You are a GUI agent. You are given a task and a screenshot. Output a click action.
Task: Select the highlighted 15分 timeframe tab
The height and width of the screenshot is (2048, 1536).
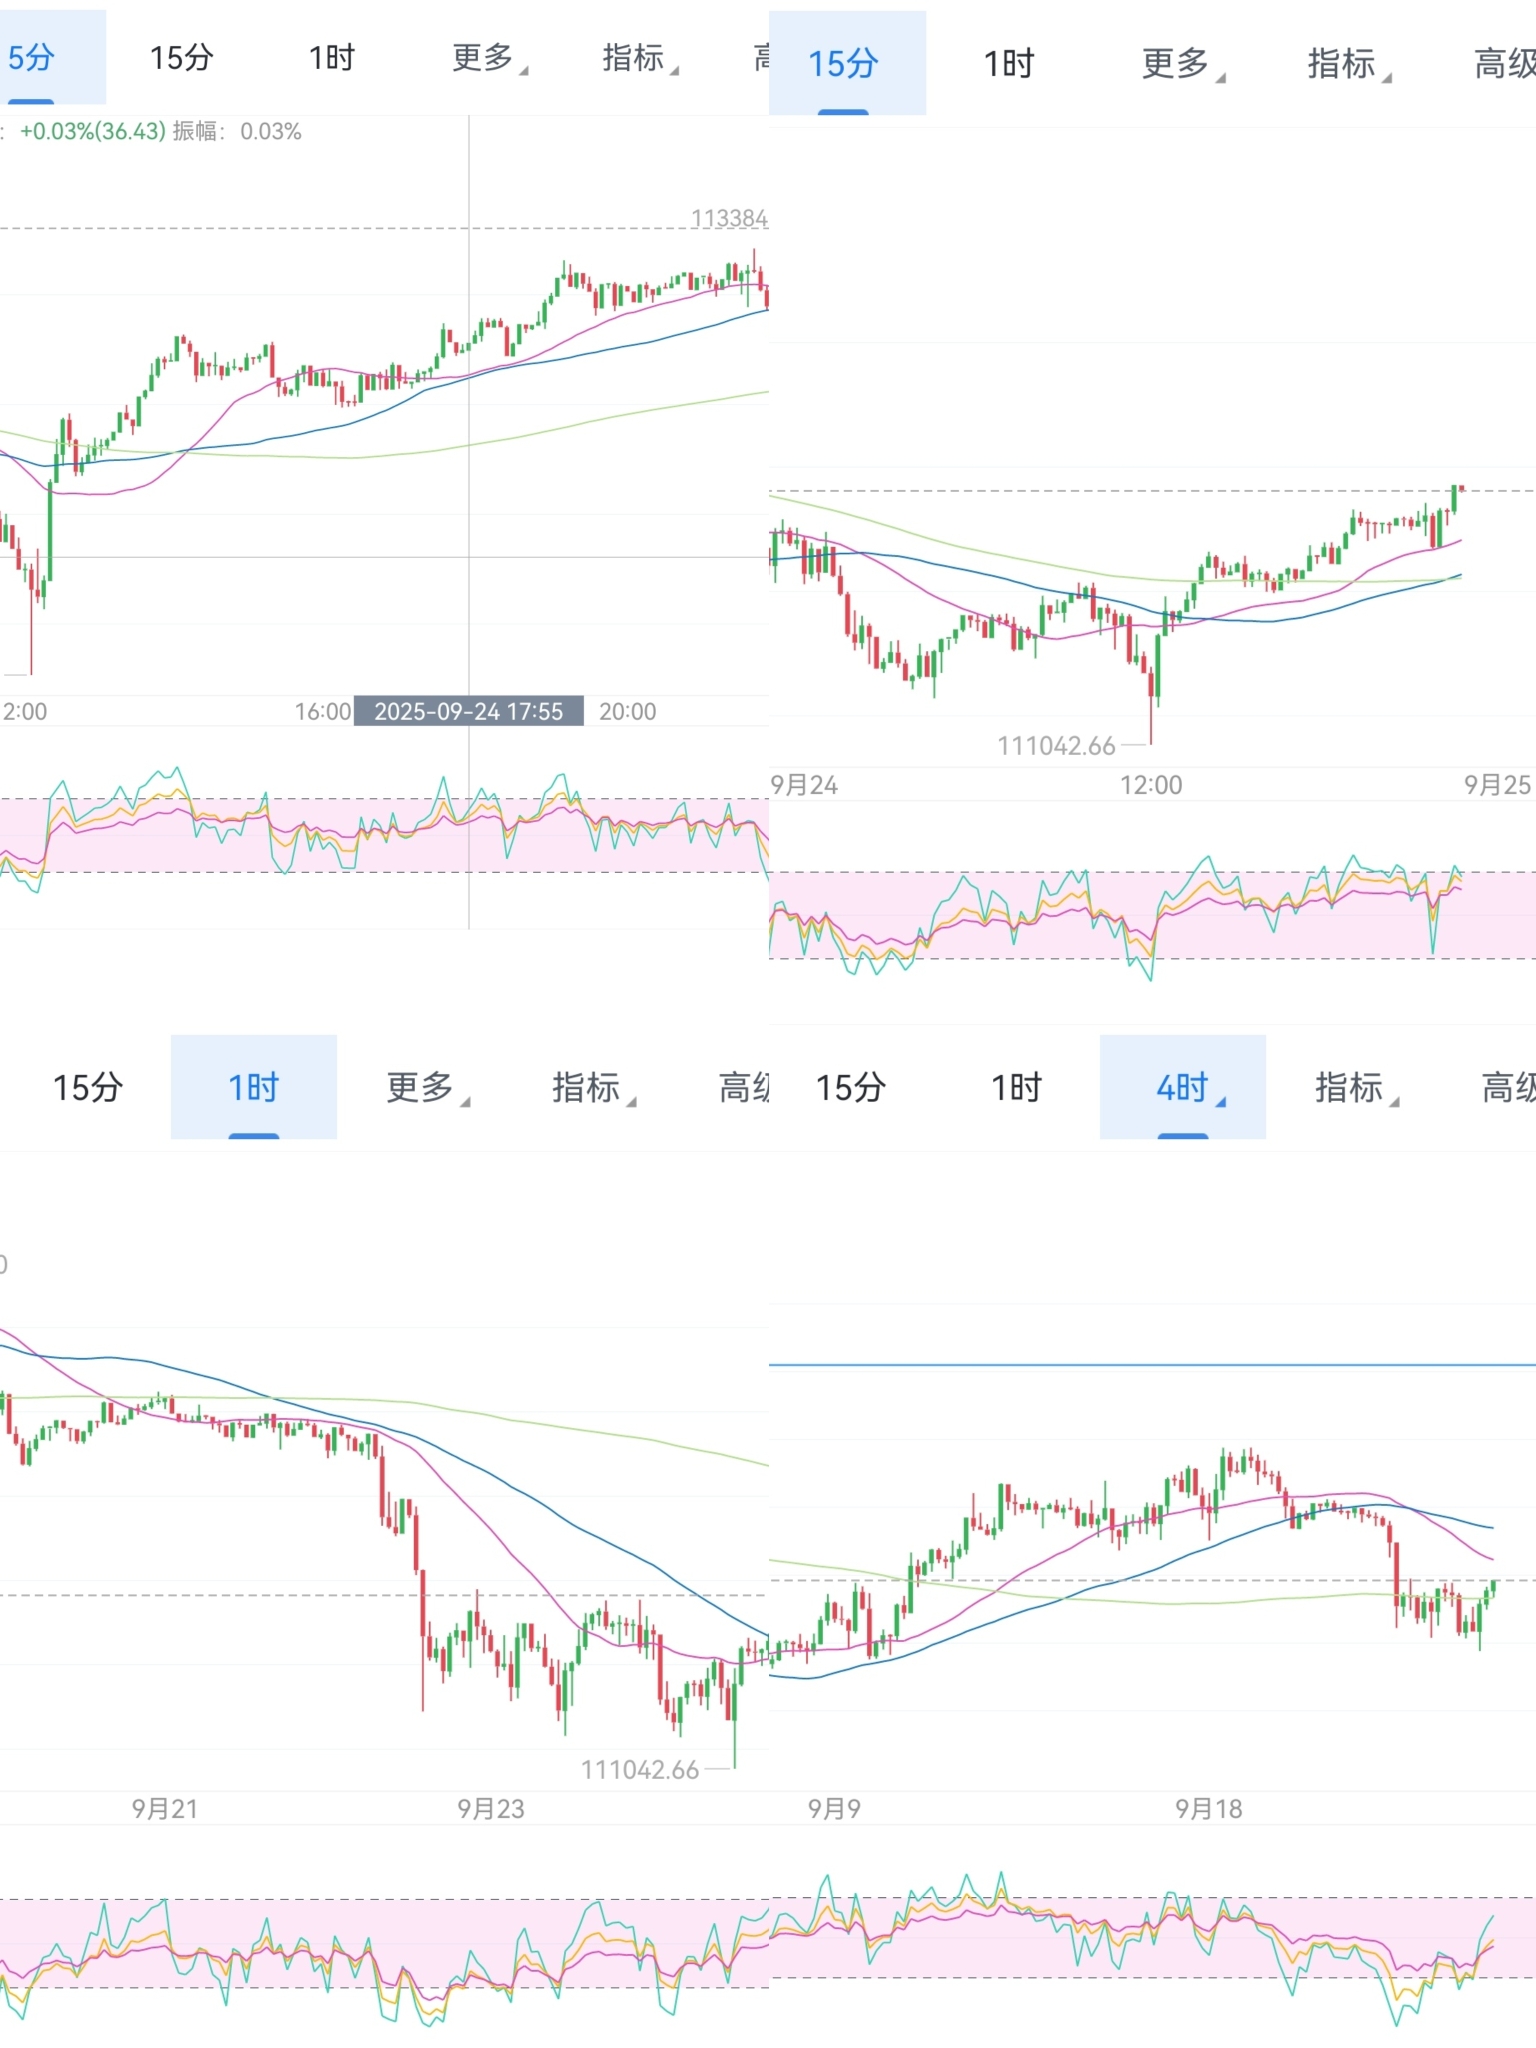844,63
